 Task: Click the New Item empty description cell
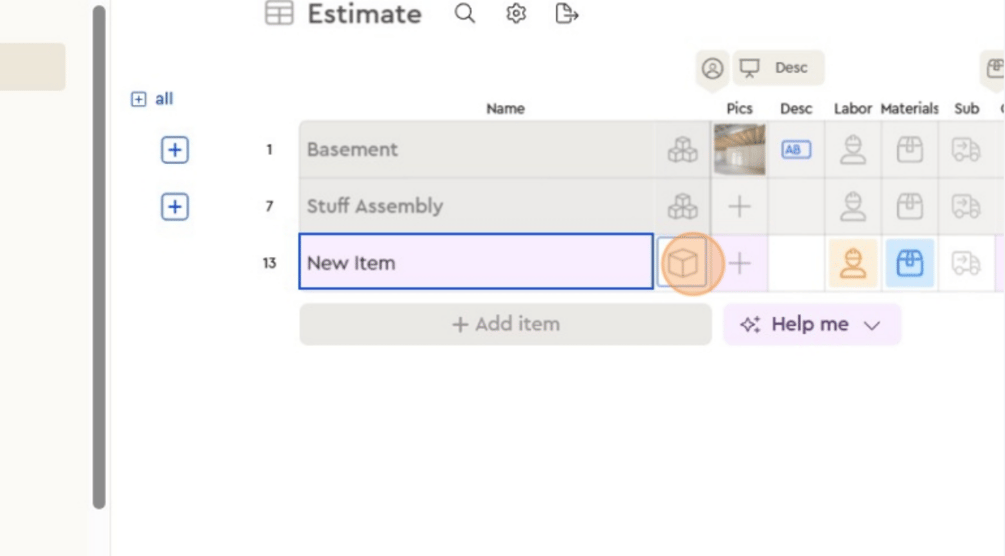click(796, 263)
